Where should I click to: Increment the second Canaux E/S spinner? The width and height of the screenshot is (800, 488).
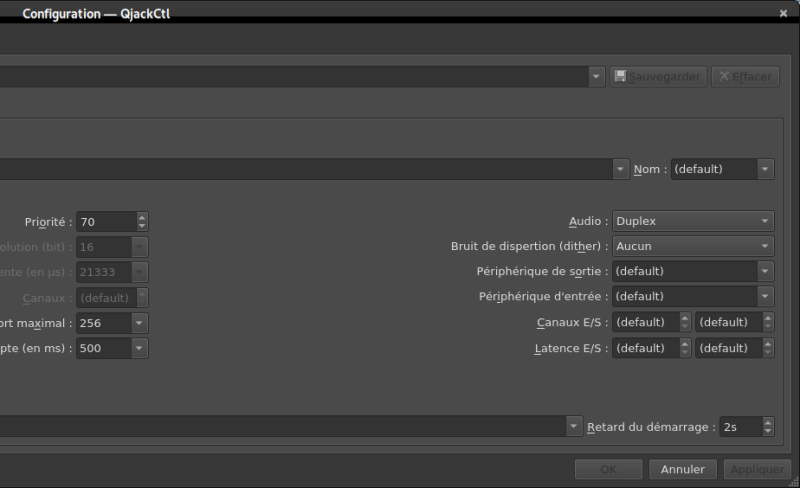768,318
